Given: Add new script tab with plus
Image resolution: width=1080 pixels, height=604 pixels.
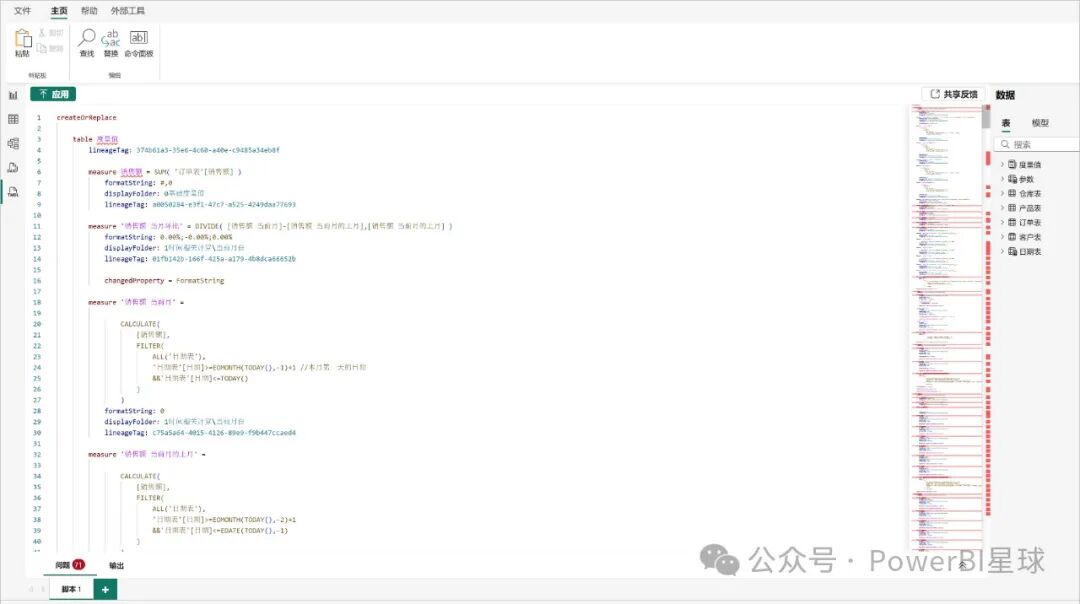Looking at the screenshot, I should click(105, 590).
